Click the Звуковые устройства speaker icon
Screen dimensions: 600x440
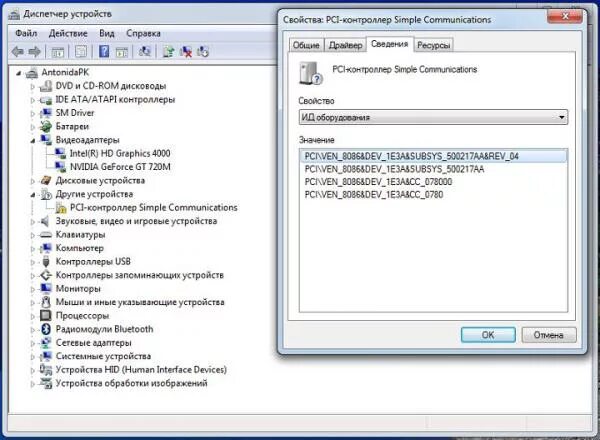coord(45,221)
